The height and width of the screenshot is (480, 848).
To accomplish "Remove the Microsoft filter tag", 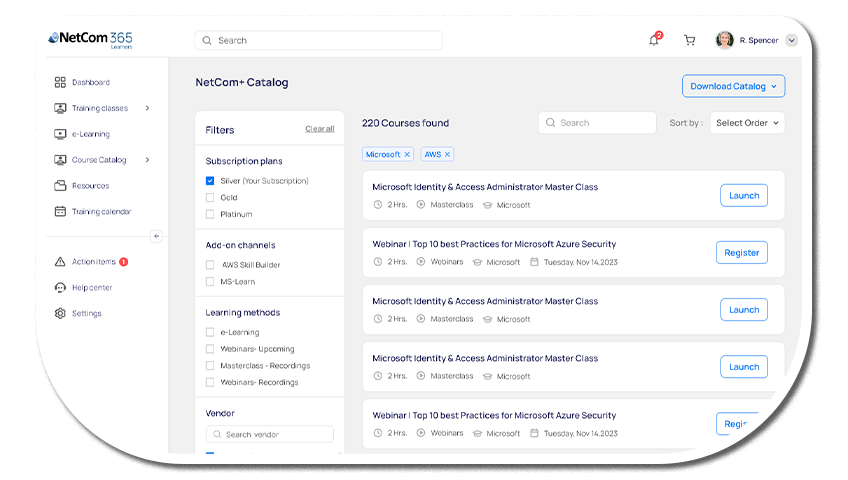I will click(407, 155).
